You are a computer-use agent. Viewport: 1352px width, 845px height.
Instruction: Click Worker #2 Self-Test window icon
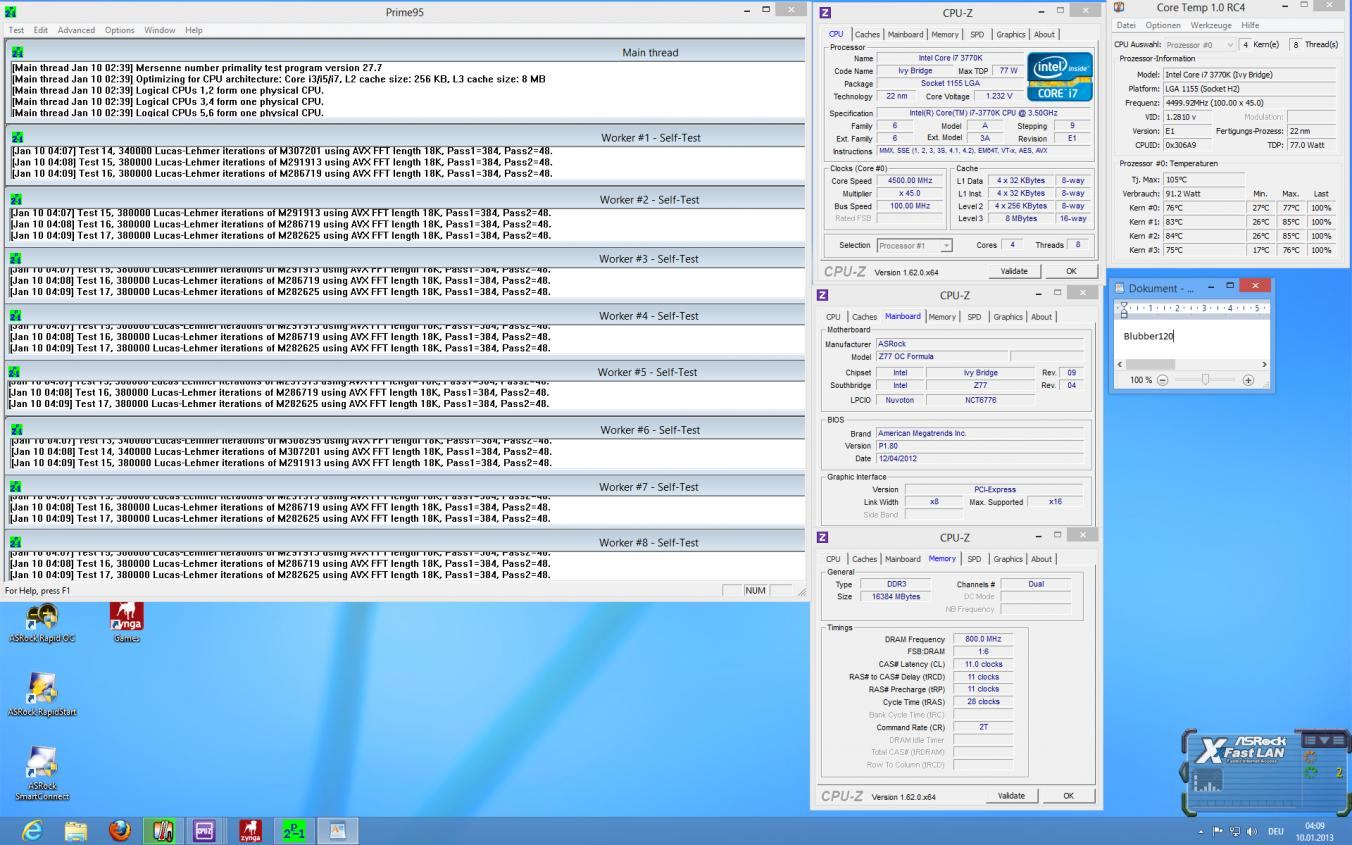tap(16, 199)
